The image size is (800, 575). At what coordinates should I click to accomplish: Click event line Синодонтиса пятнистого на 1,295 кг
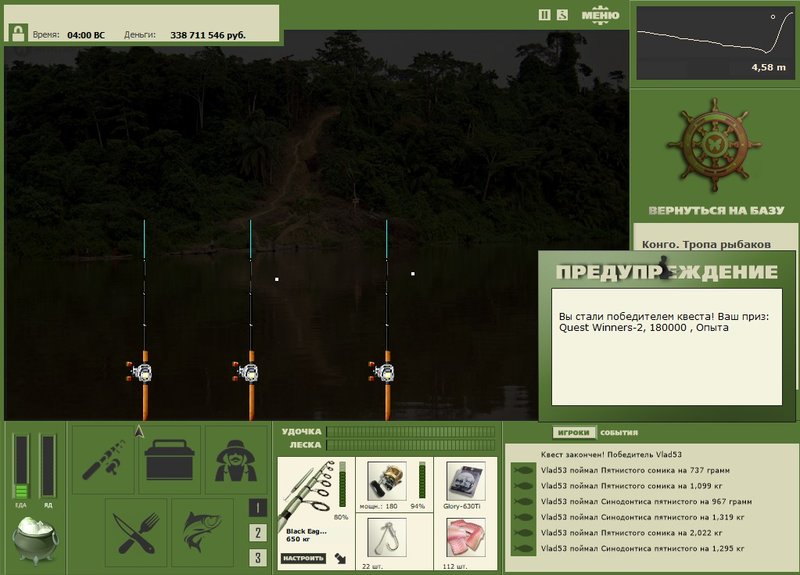point(642,548)
